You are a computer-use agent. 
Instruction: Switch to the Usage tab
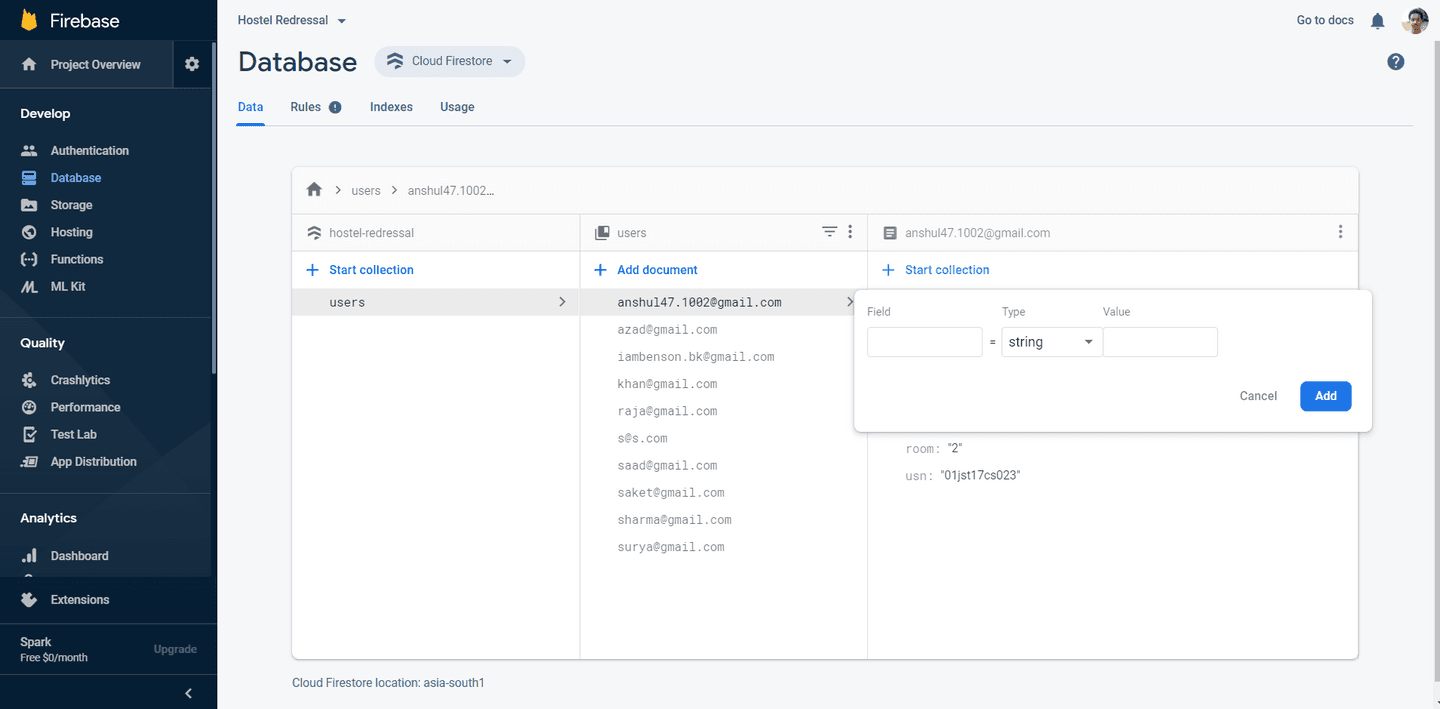[457, 107]
